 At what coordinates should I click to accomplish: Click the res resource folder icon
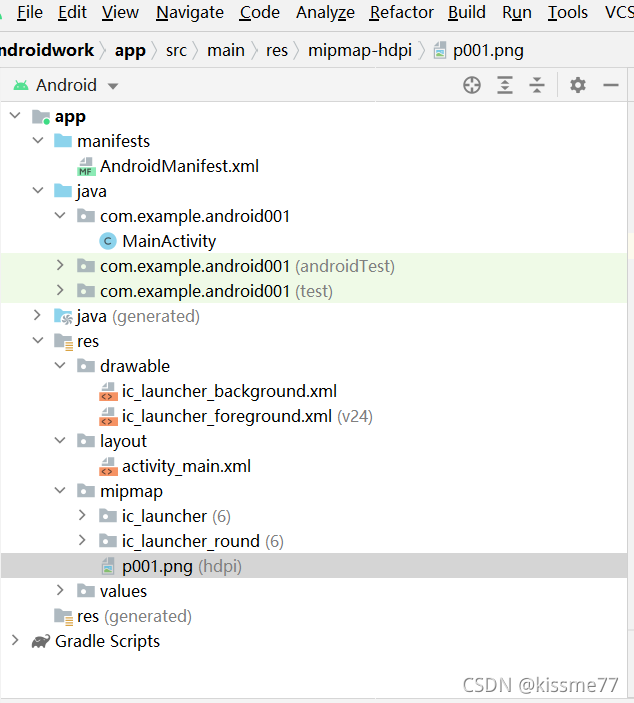coord(63,342)
